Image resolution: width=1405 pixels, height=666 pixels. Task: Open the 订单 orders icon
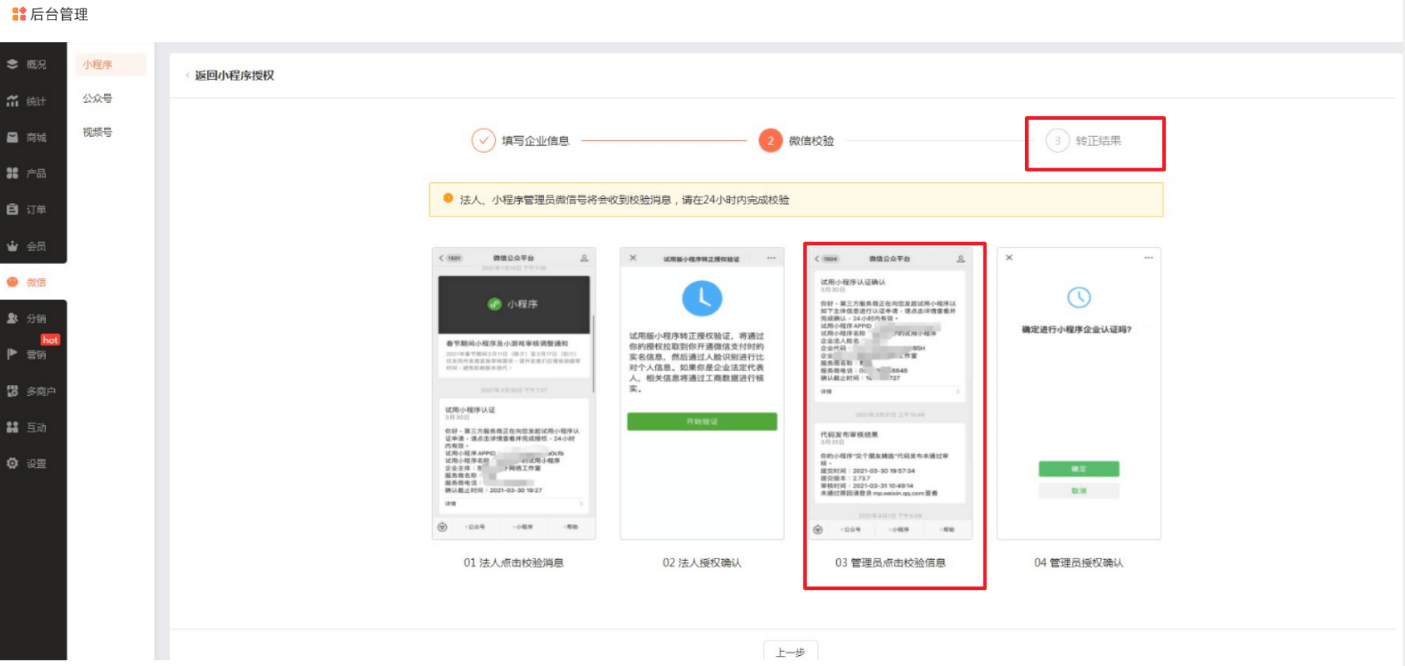[12, 209]
